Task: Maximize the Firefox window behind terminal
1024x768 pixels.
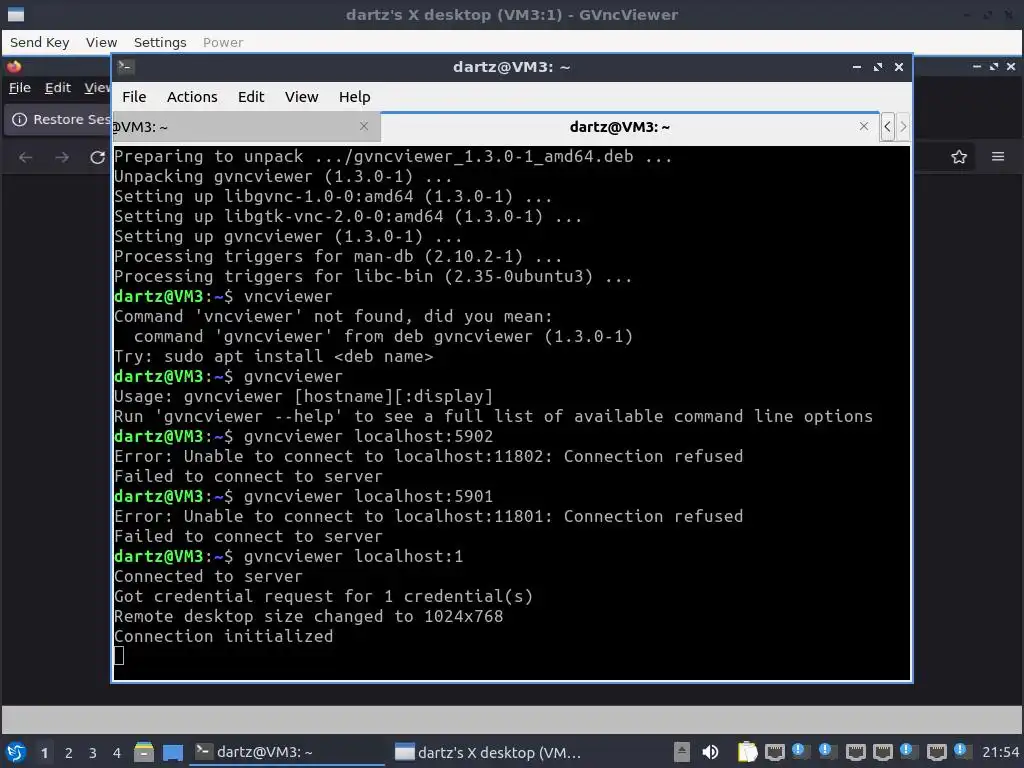Action: click(x=994, y=67)
